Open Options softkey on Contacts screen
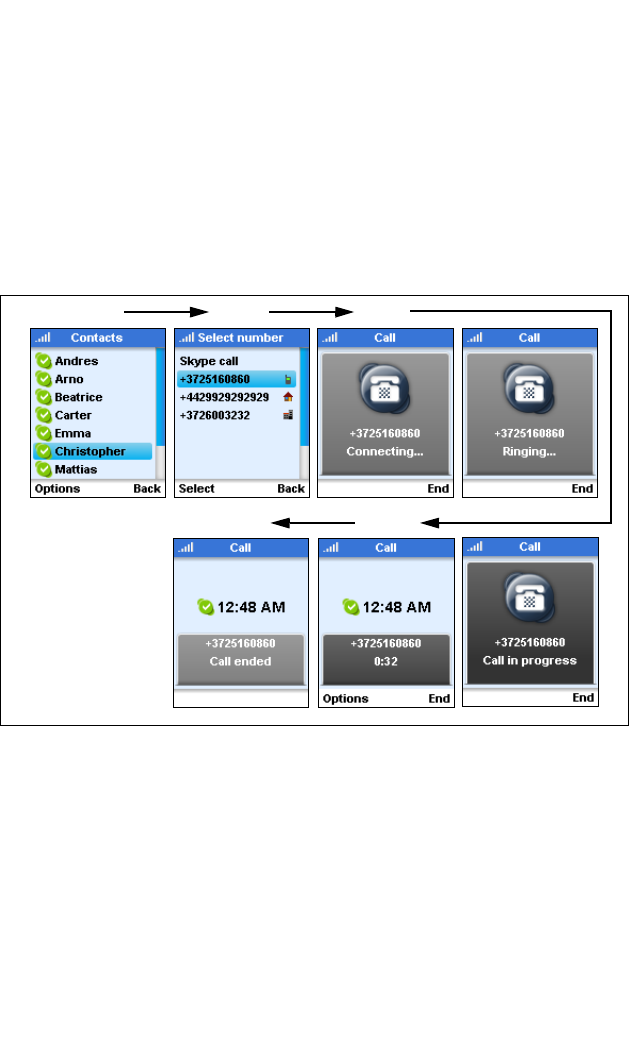This screenshot has height=1044, width=630. tap(57, 489)
